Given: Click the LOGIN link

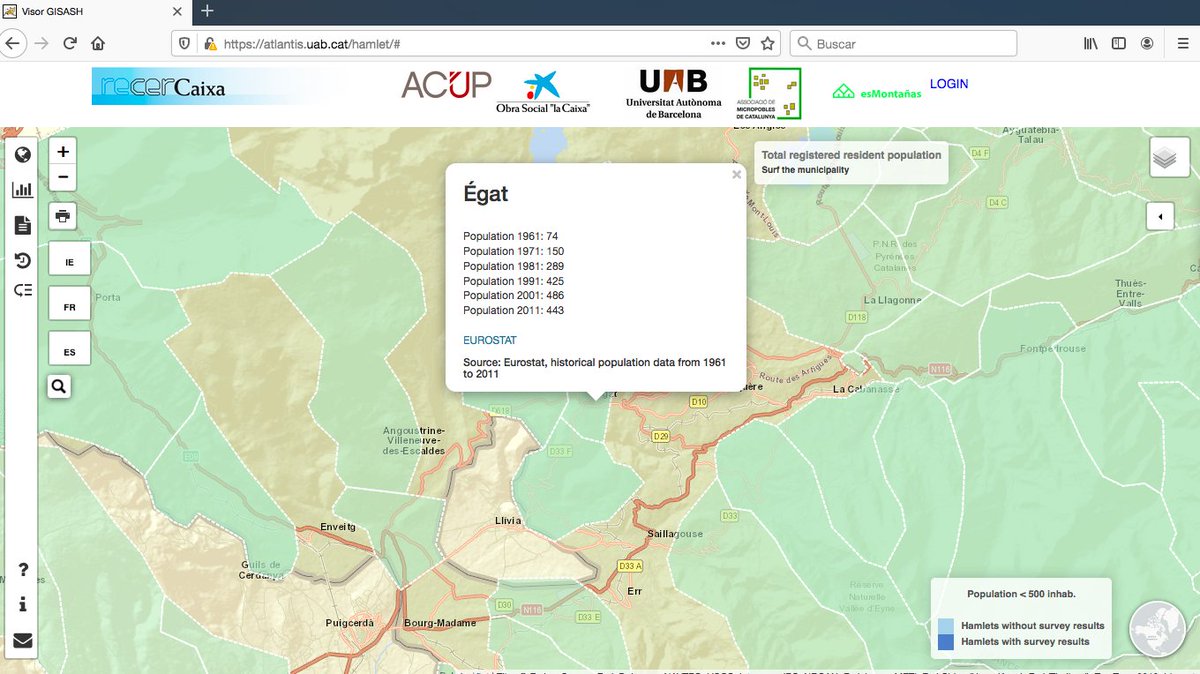Looking at the screenshot, I should coord(949,84).
